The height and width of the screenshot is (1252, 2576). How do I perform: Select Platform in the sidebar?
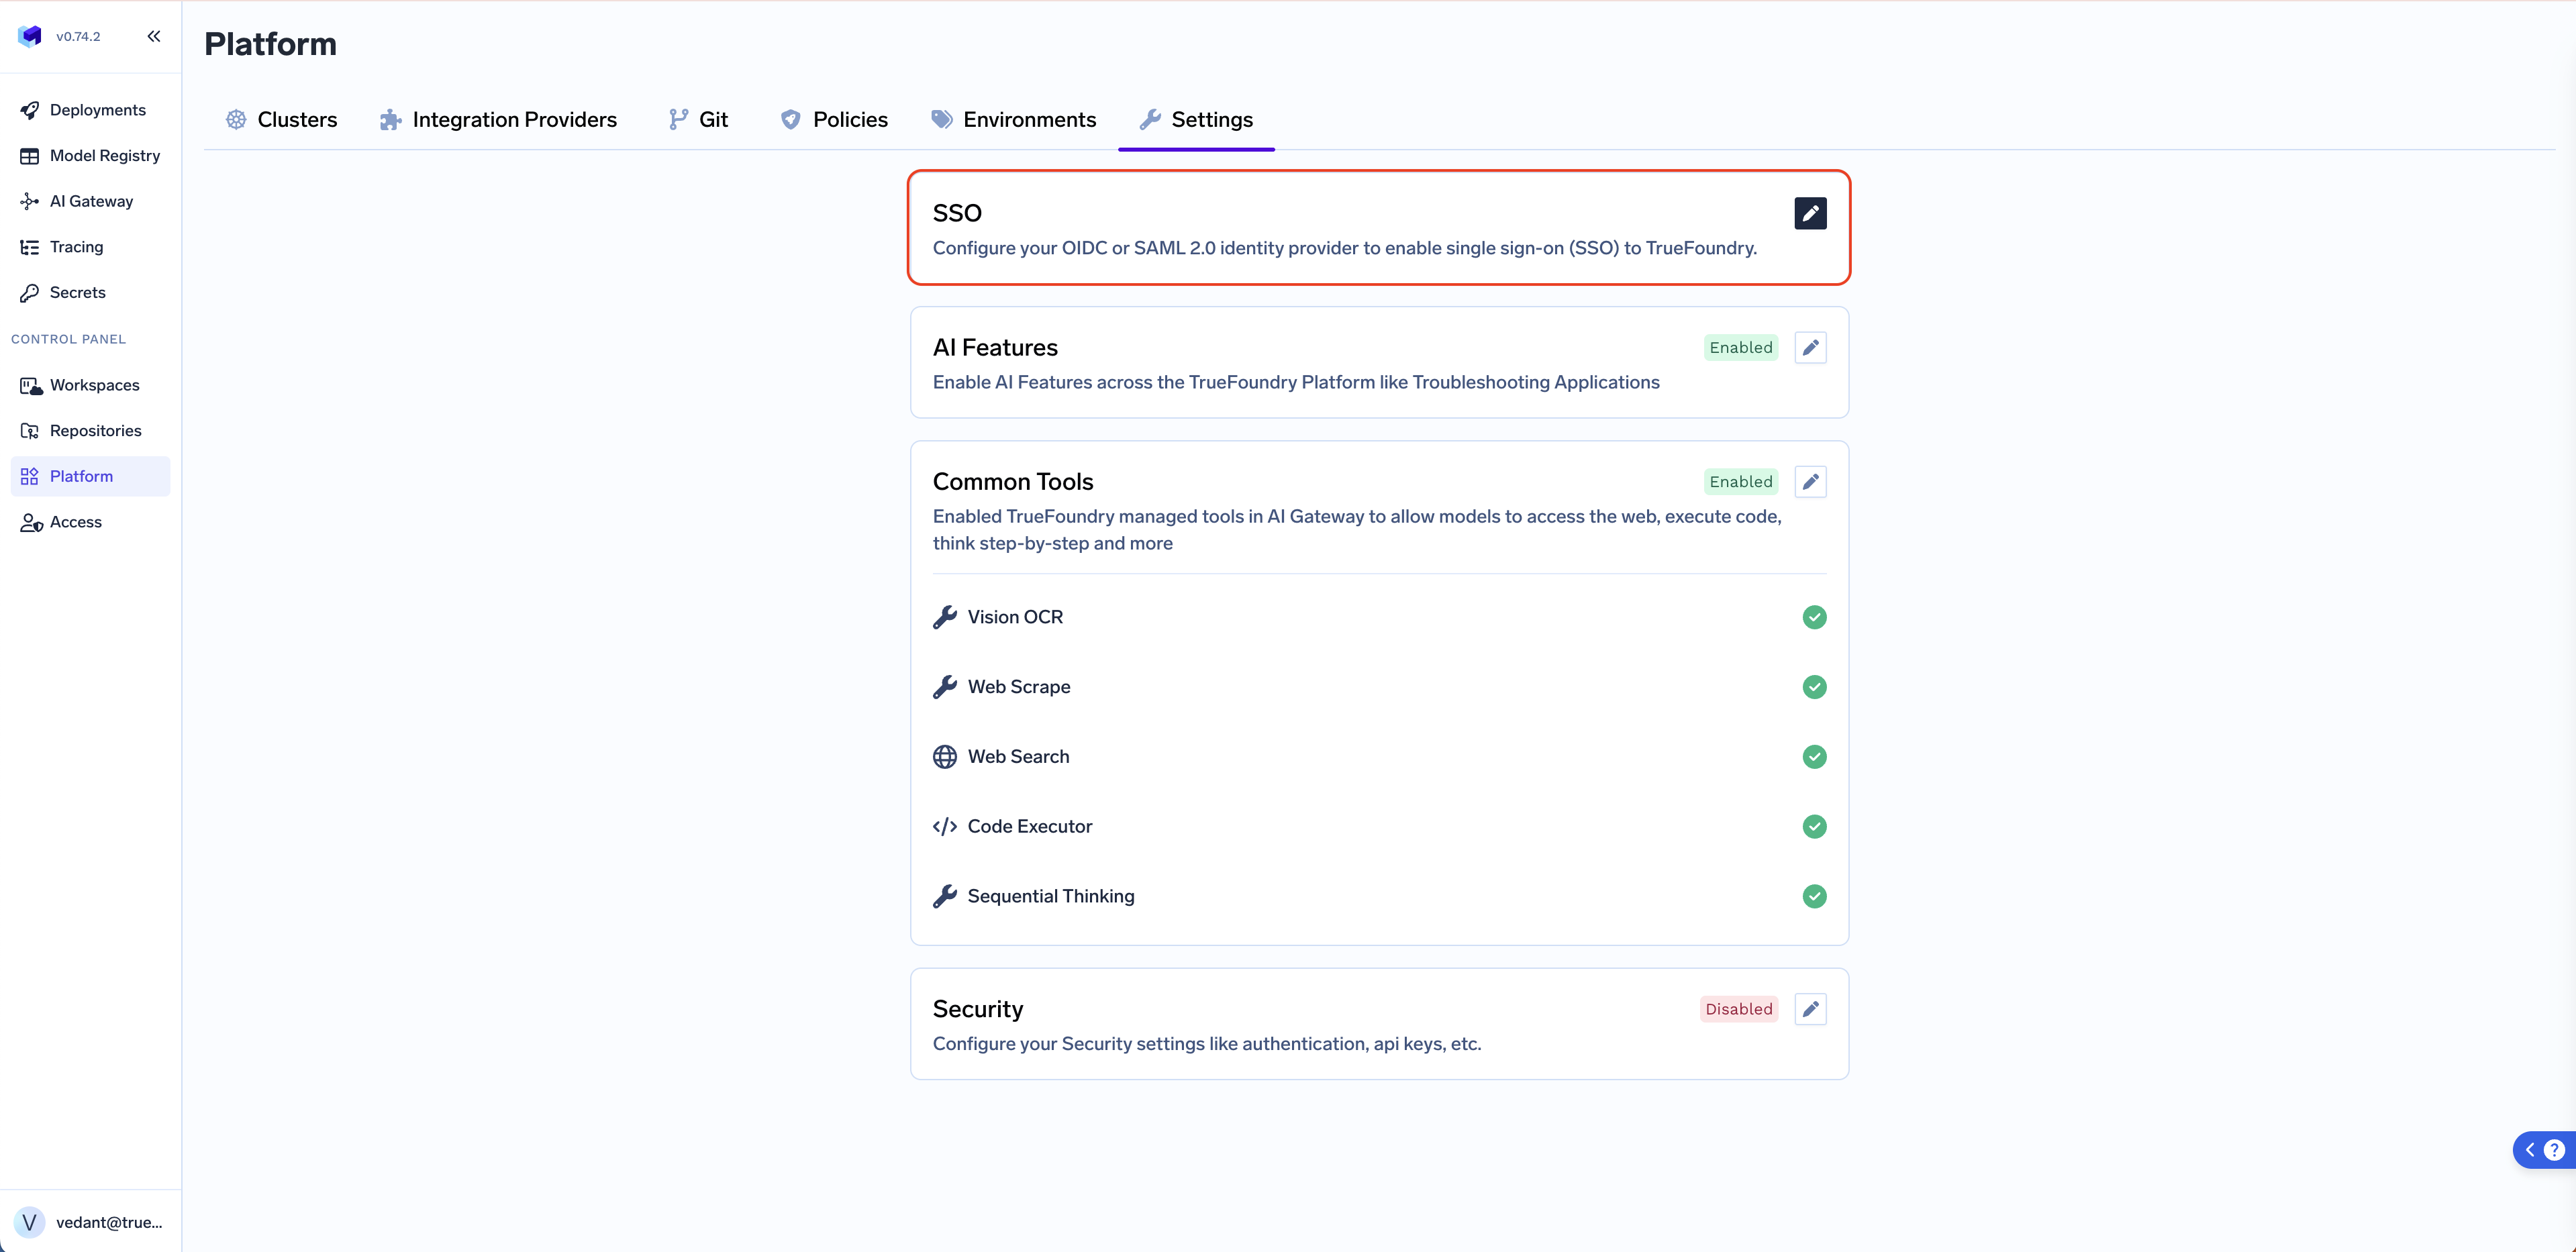click(x=91, y=476)
